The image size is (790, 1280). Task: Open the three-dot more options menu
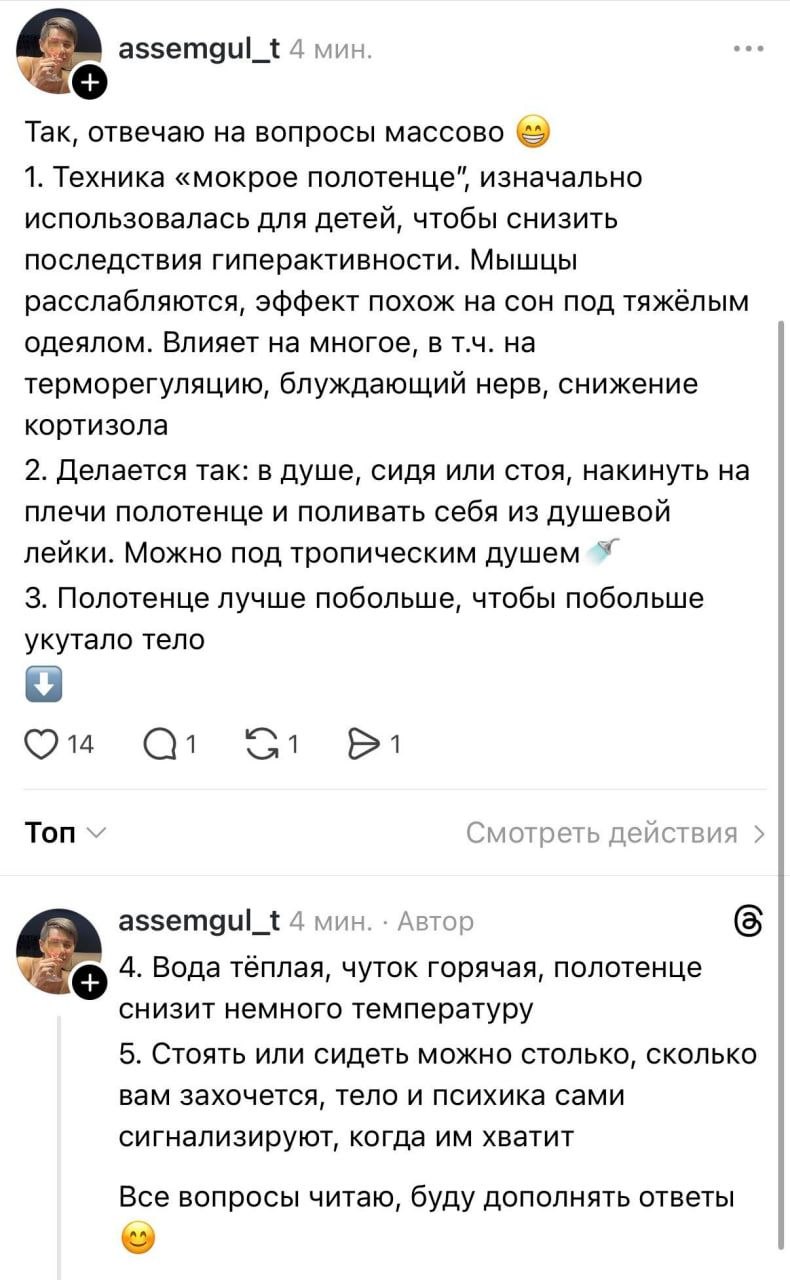pyautogui.click(x=749, y=48)
